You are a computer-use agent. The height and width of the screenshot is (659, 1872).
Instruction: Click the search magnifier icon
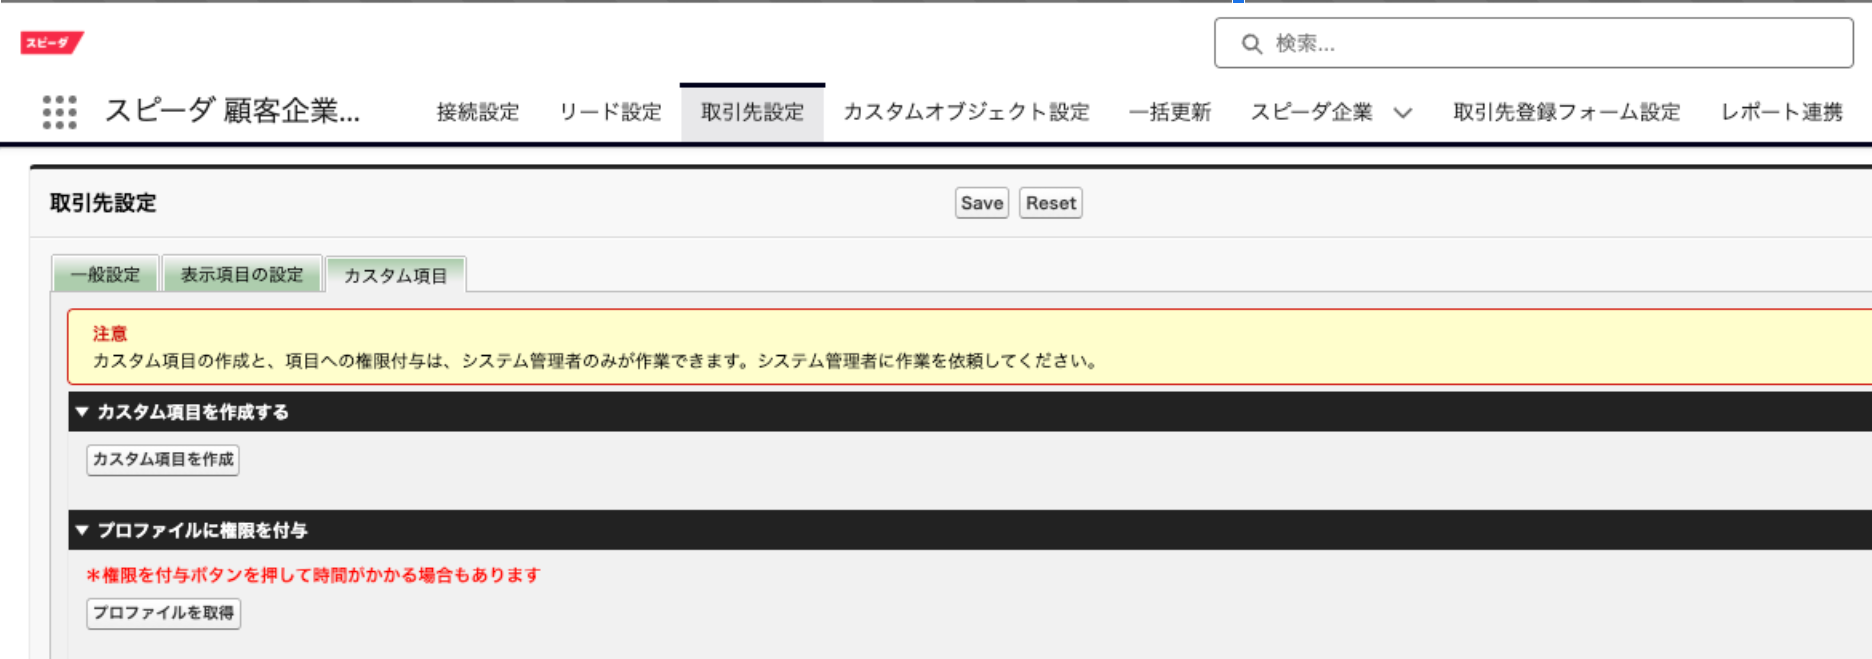(x=1251, y=44)
